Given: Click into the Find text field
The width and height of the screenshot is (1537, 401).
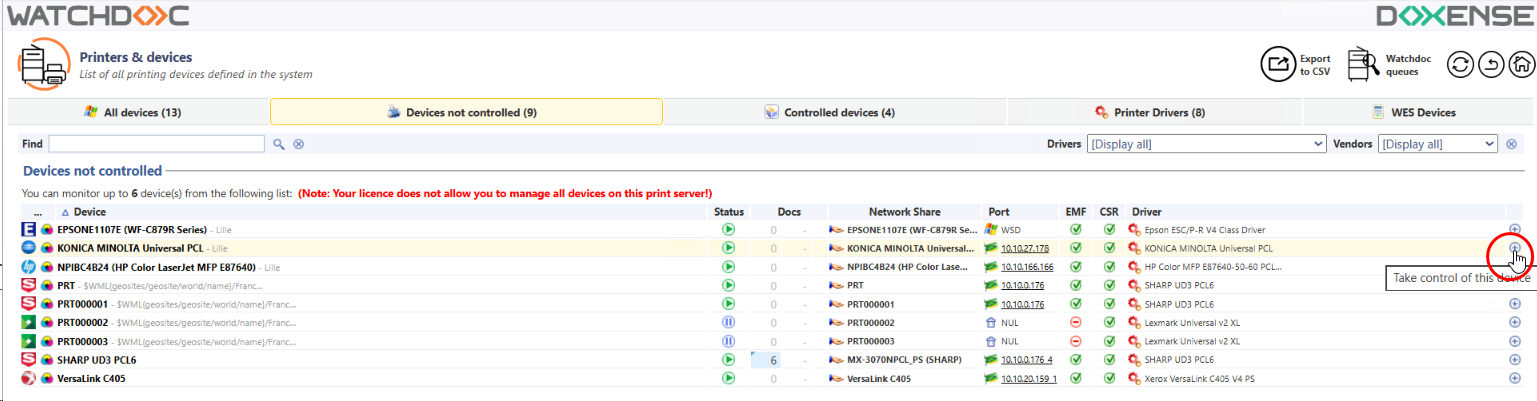Looking at the screenshot, I should (156, 144).
